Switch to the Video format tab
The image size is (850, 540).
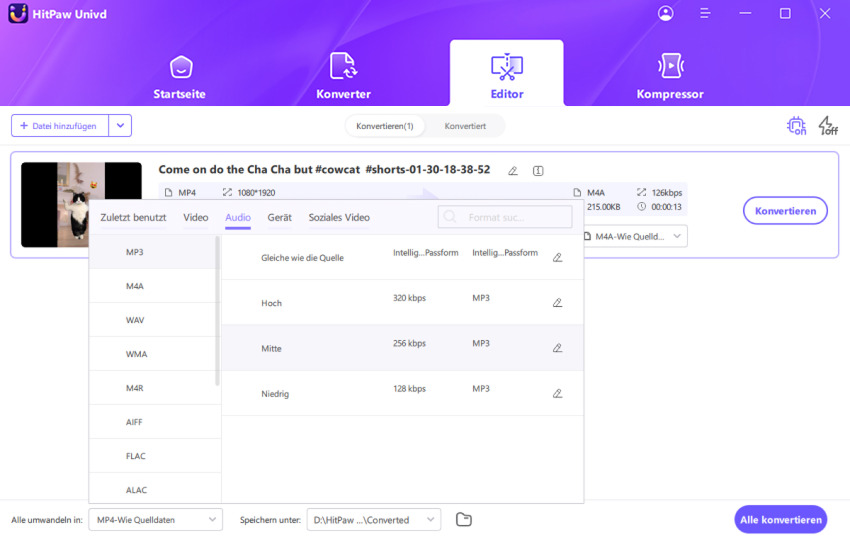pos(196,217)
